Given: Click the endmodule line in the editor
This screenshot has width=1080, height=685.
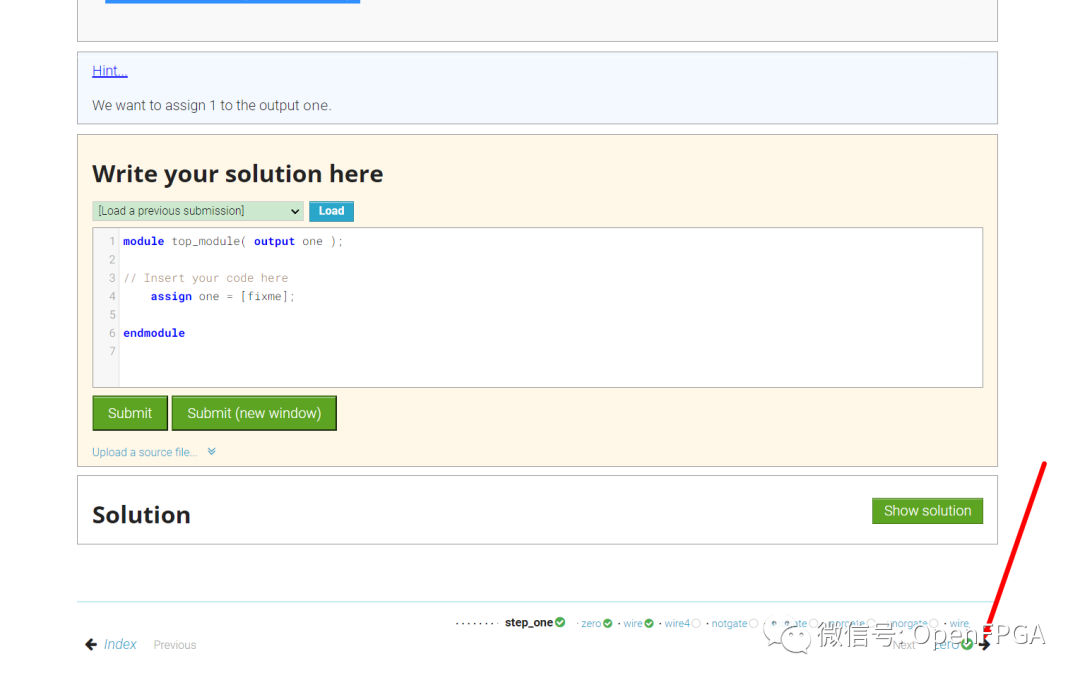Looking at the screenshot, I should click(154, 333).
